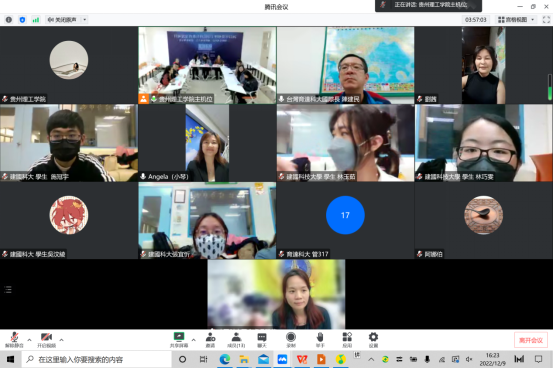The height and width of the screenshot is (369, 553).
Task: Open meeting settings gear
Action: [x=373, y=340]
